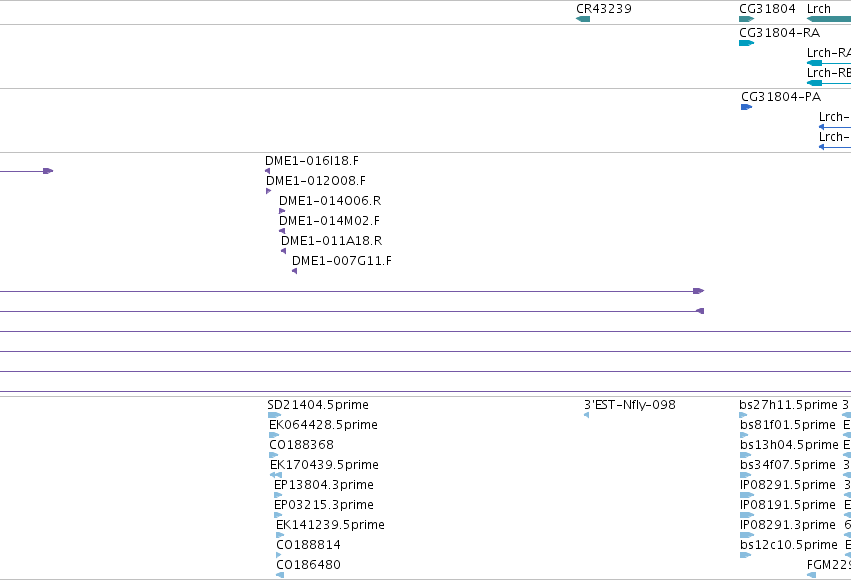Click the SD21404.5prime EST label
Viewport: 851px width, 580px height.
click(317, 405)
